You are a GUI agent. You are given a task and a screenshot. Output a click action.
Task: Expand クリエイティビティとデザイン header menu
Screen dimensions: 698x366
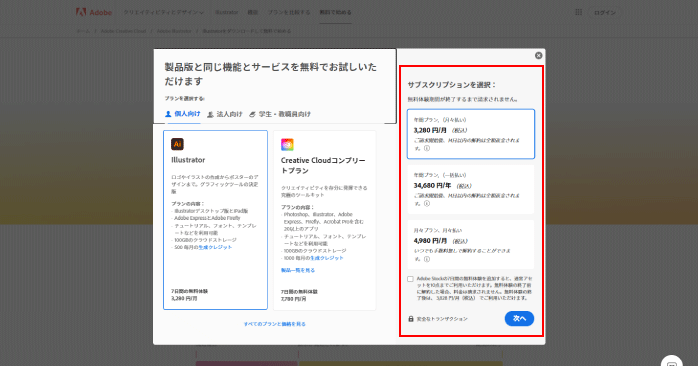click(x=163, y=12)
